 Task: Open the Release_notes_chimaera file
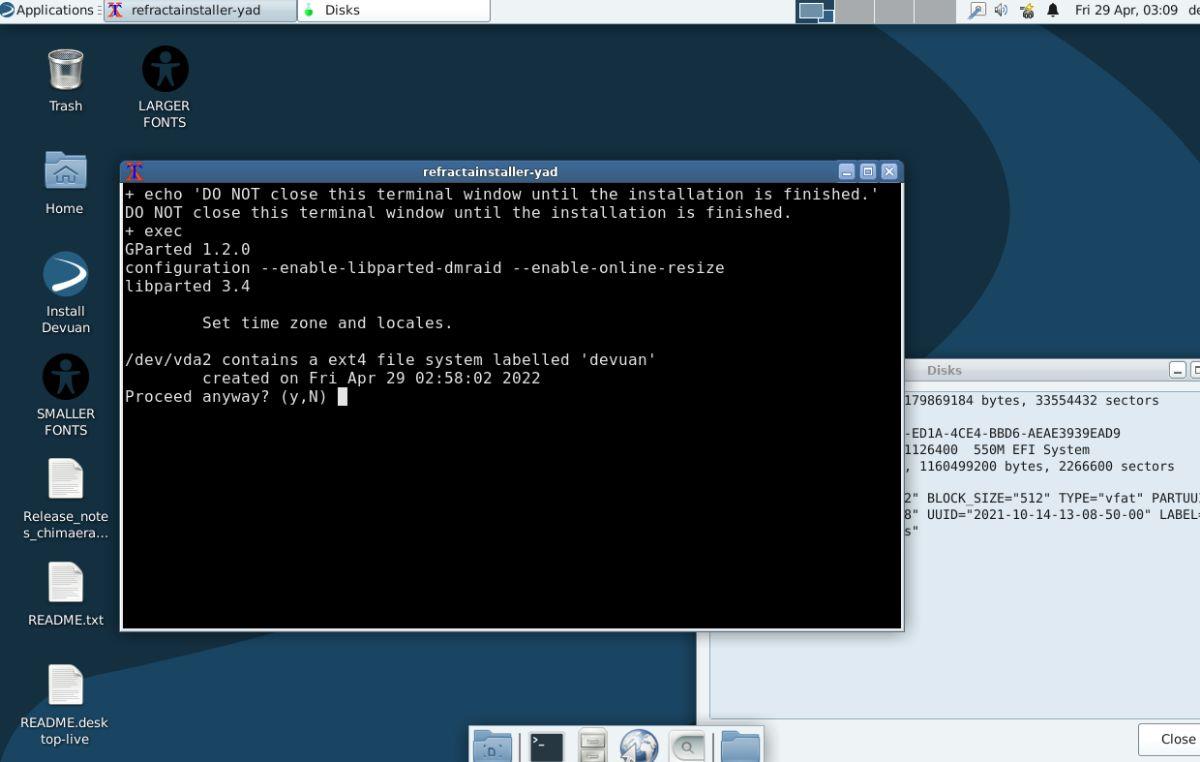(64, 480)
